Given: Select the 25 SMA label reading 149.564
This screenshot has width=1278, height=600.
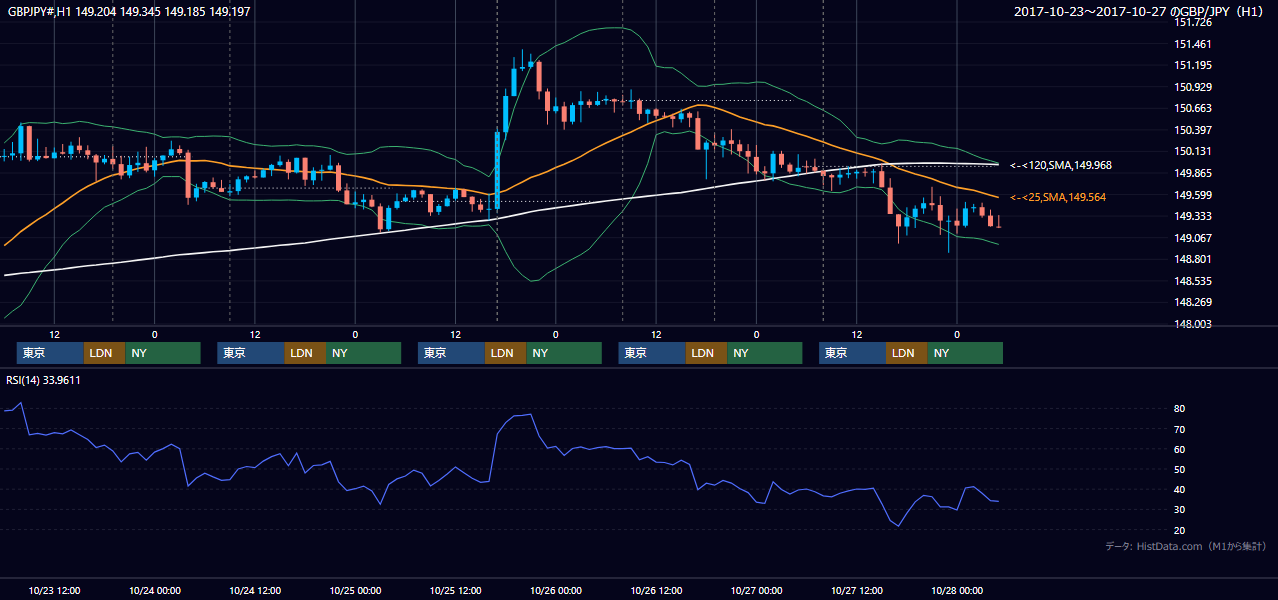Looking at the screenshot, I should [x=1058, y=197].
